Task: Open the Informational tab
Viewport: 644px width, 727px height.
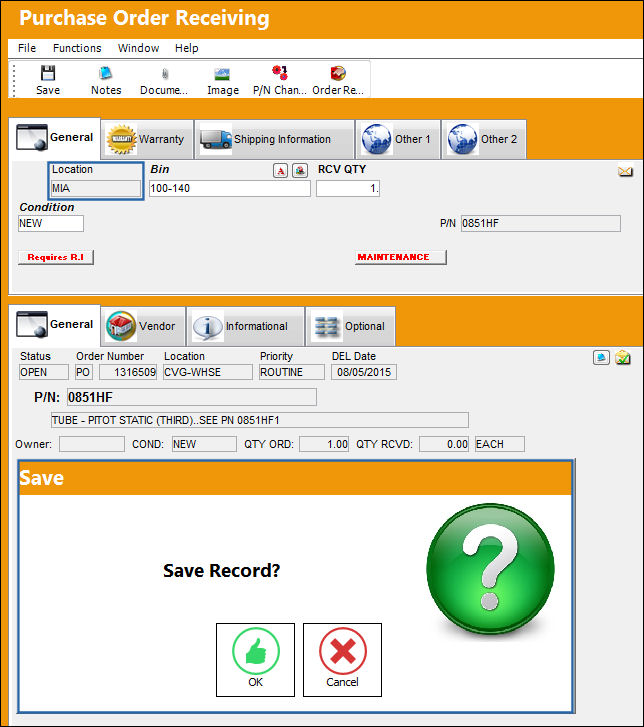Action: [246, 326]
